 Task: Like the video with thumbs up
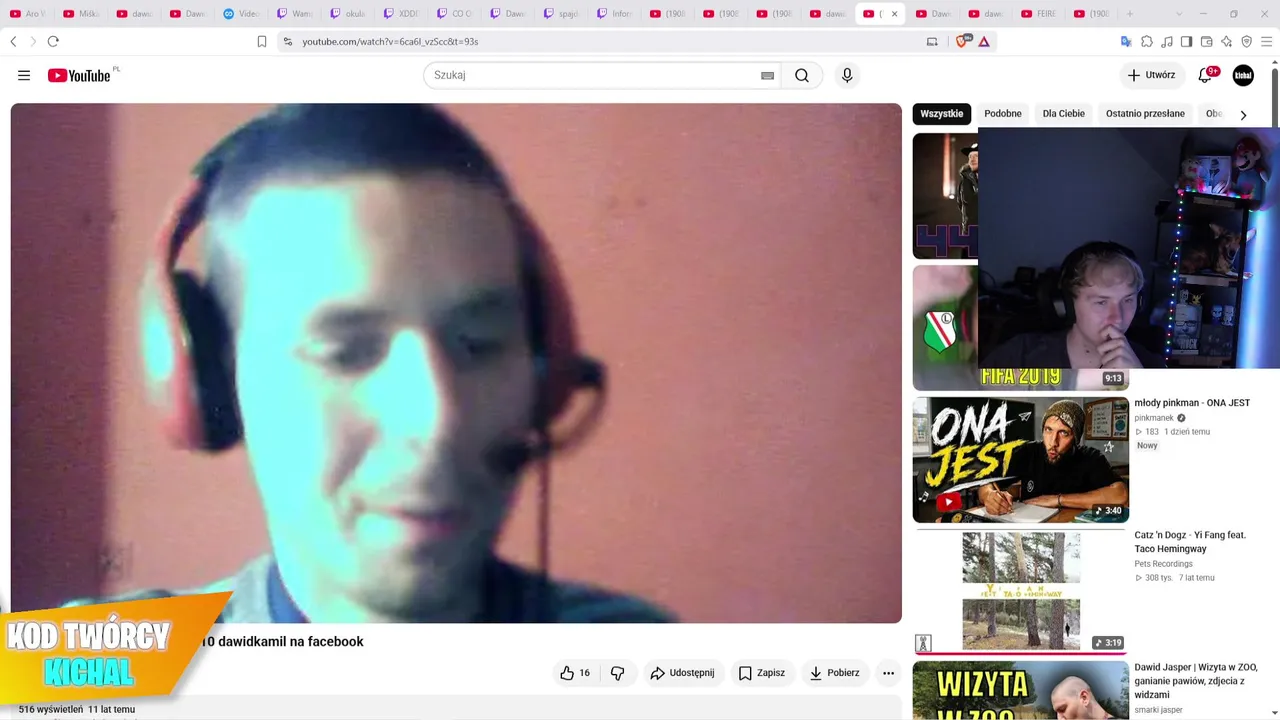pos(574,673)
